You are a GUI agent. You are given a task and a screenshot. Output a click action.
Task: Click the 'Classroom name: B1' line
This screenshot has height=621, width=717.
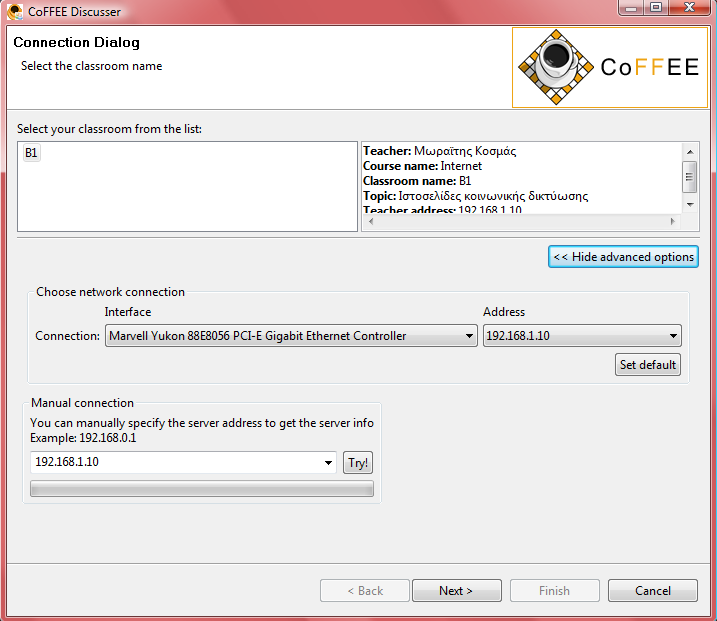tap(417, 181)
